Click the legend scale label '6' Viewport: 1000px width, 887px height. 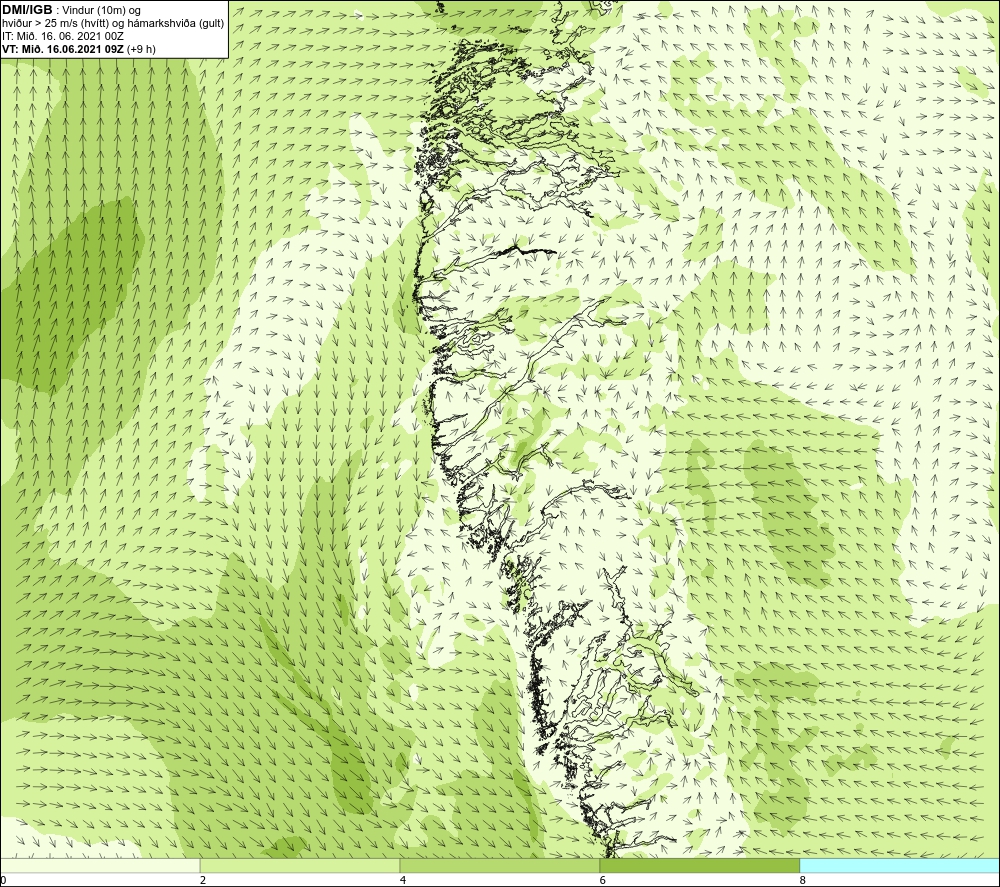click(x=603, y=880)
